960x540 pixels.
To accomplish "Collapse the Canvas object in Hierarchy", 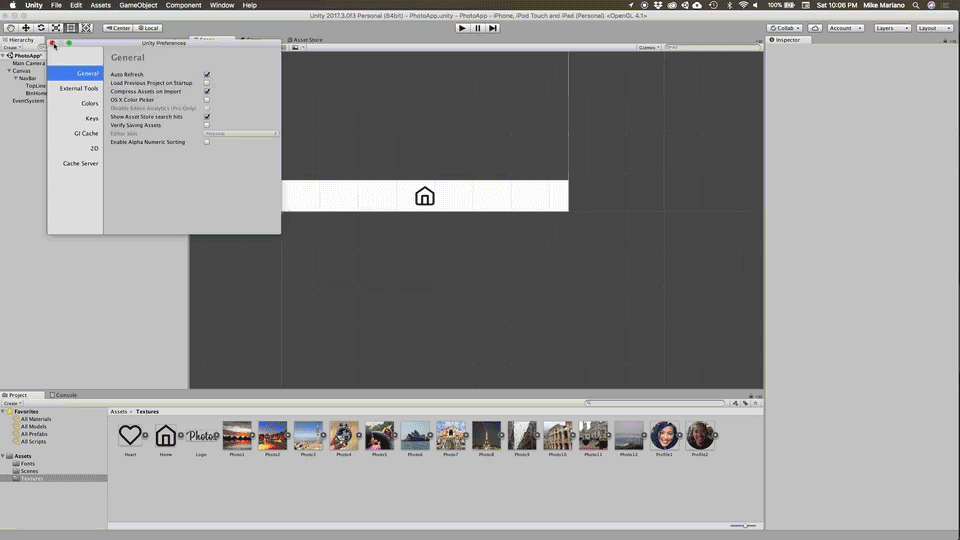I will coord(9,70).
